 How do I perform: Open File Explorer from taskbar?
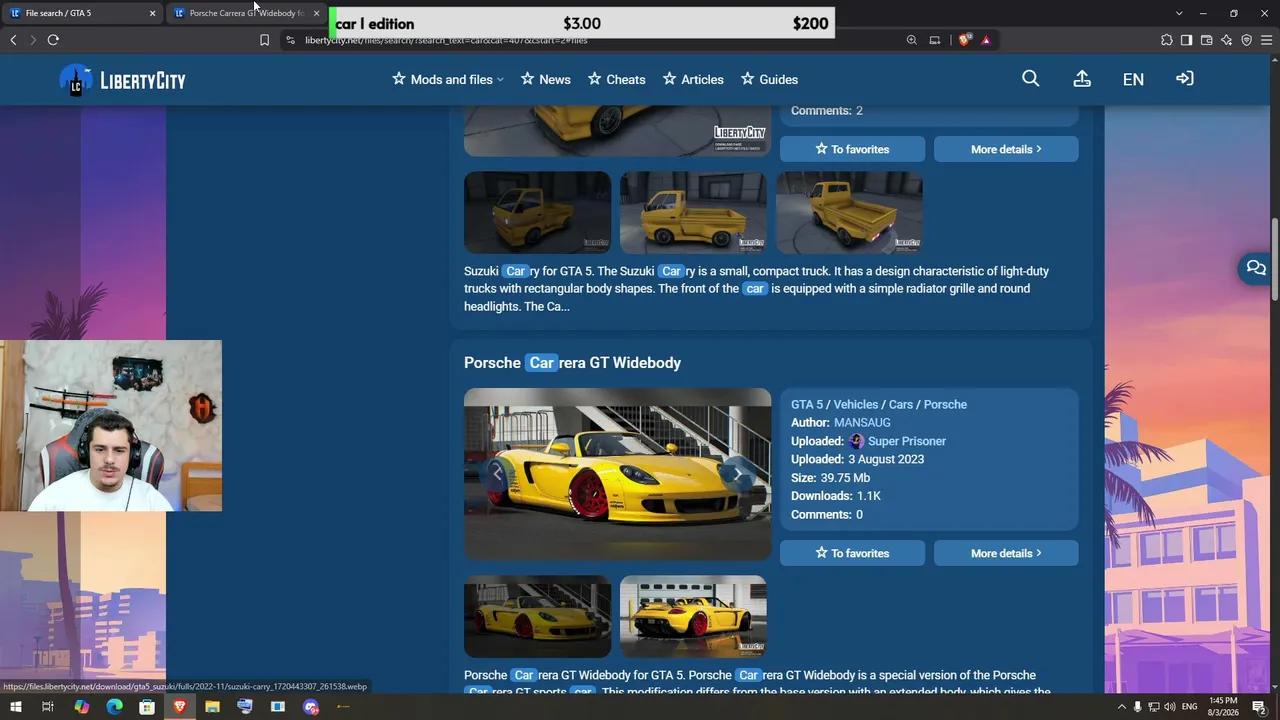[212, 707]
